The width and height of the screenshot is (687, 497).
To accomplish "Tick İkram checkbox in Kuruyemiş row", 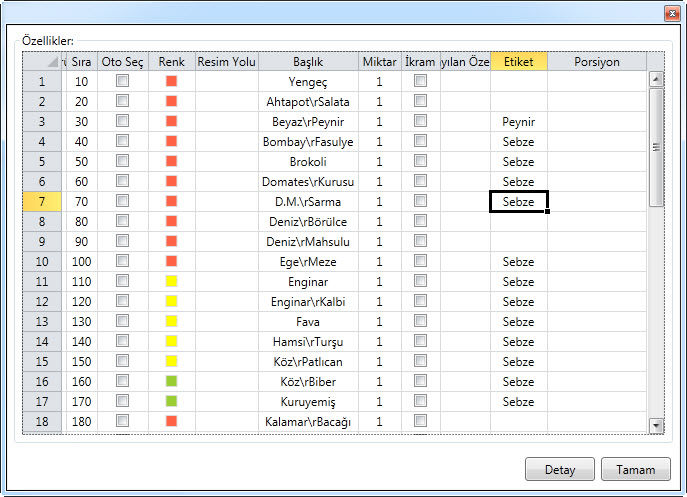I will pos(421,401).
